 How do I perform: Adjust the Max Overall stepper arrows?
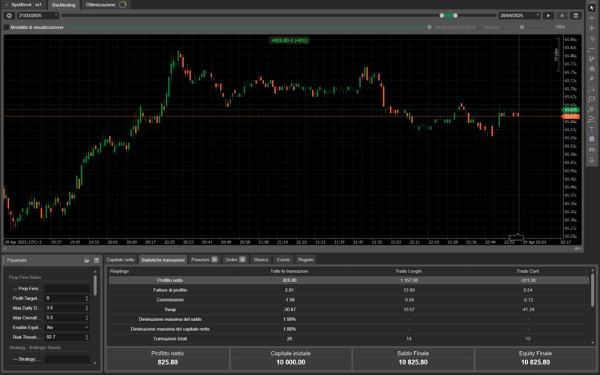pyautogui.click(x=87, y=318)
